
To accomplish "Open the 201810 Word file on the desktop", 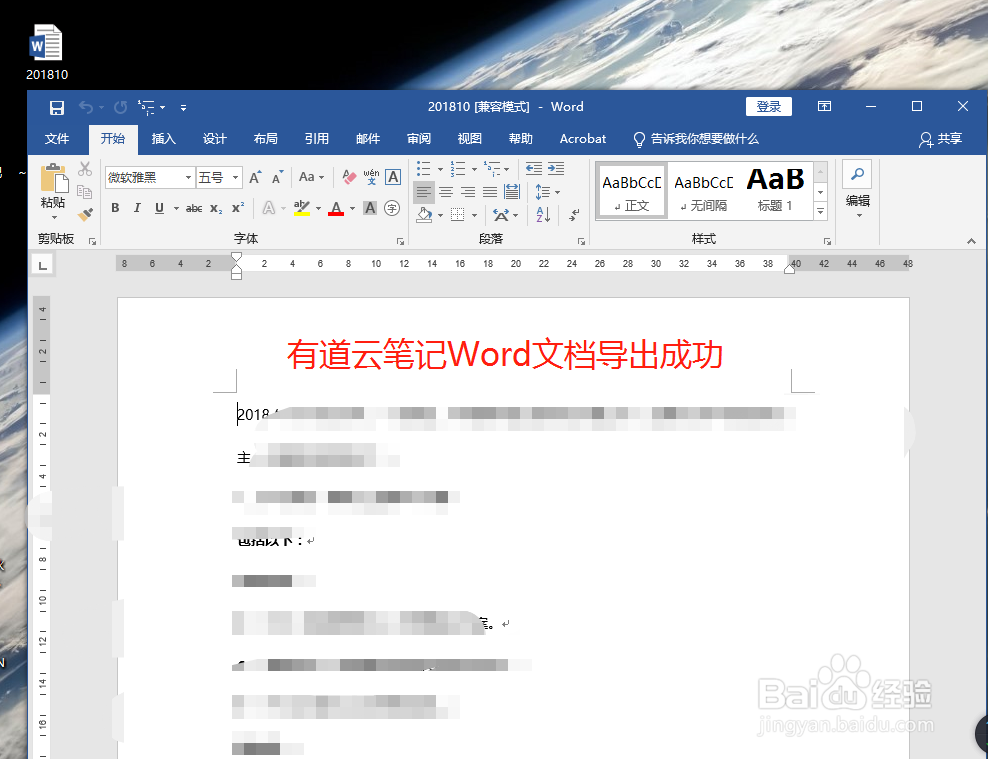I will tap(47, 53).
